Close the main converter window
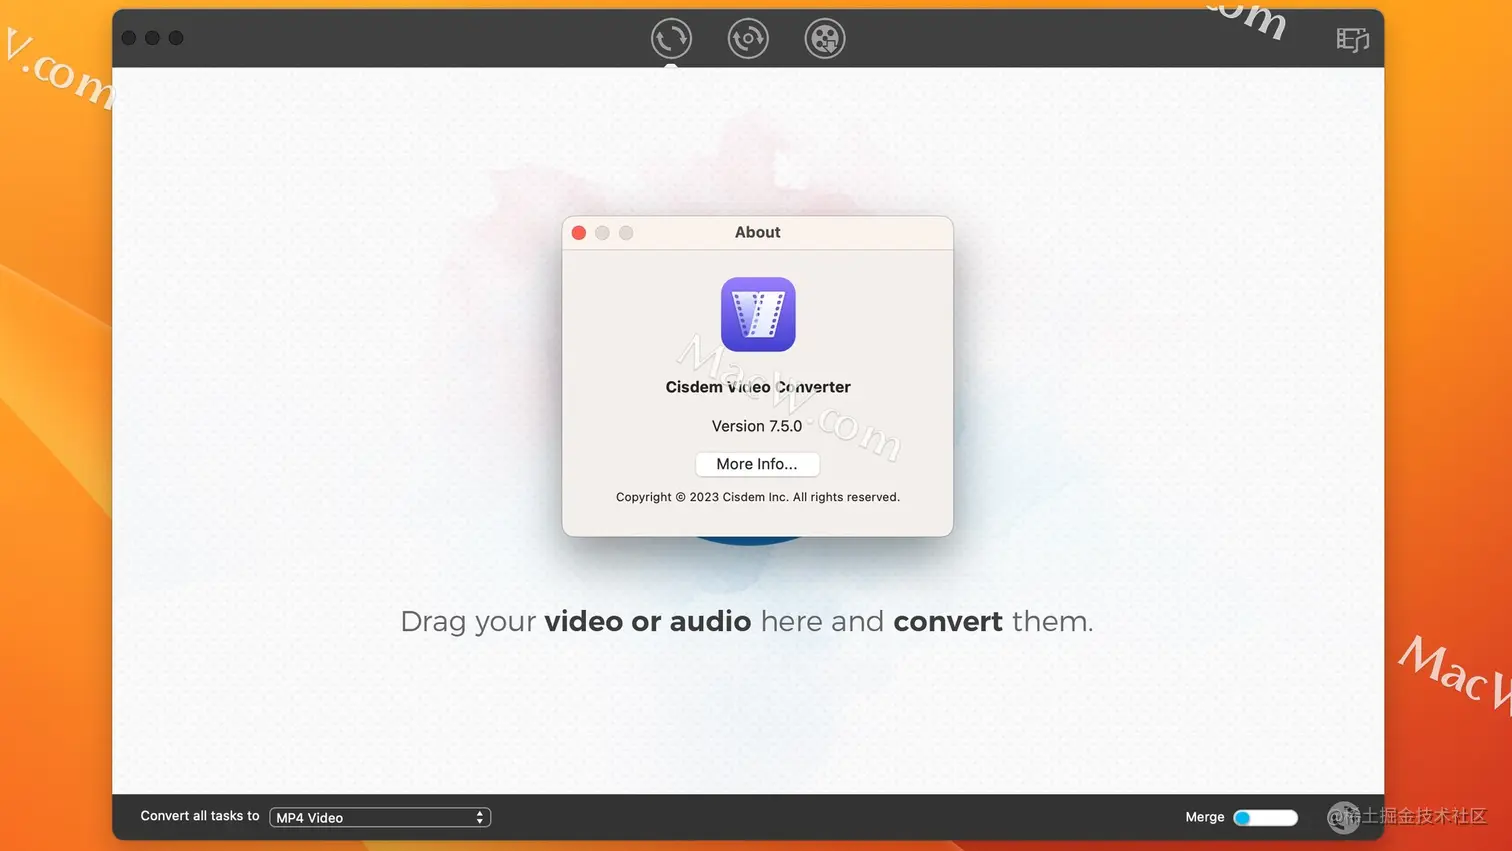The width and height of the screenshot is (1512, 851). [x=129, y=38]
